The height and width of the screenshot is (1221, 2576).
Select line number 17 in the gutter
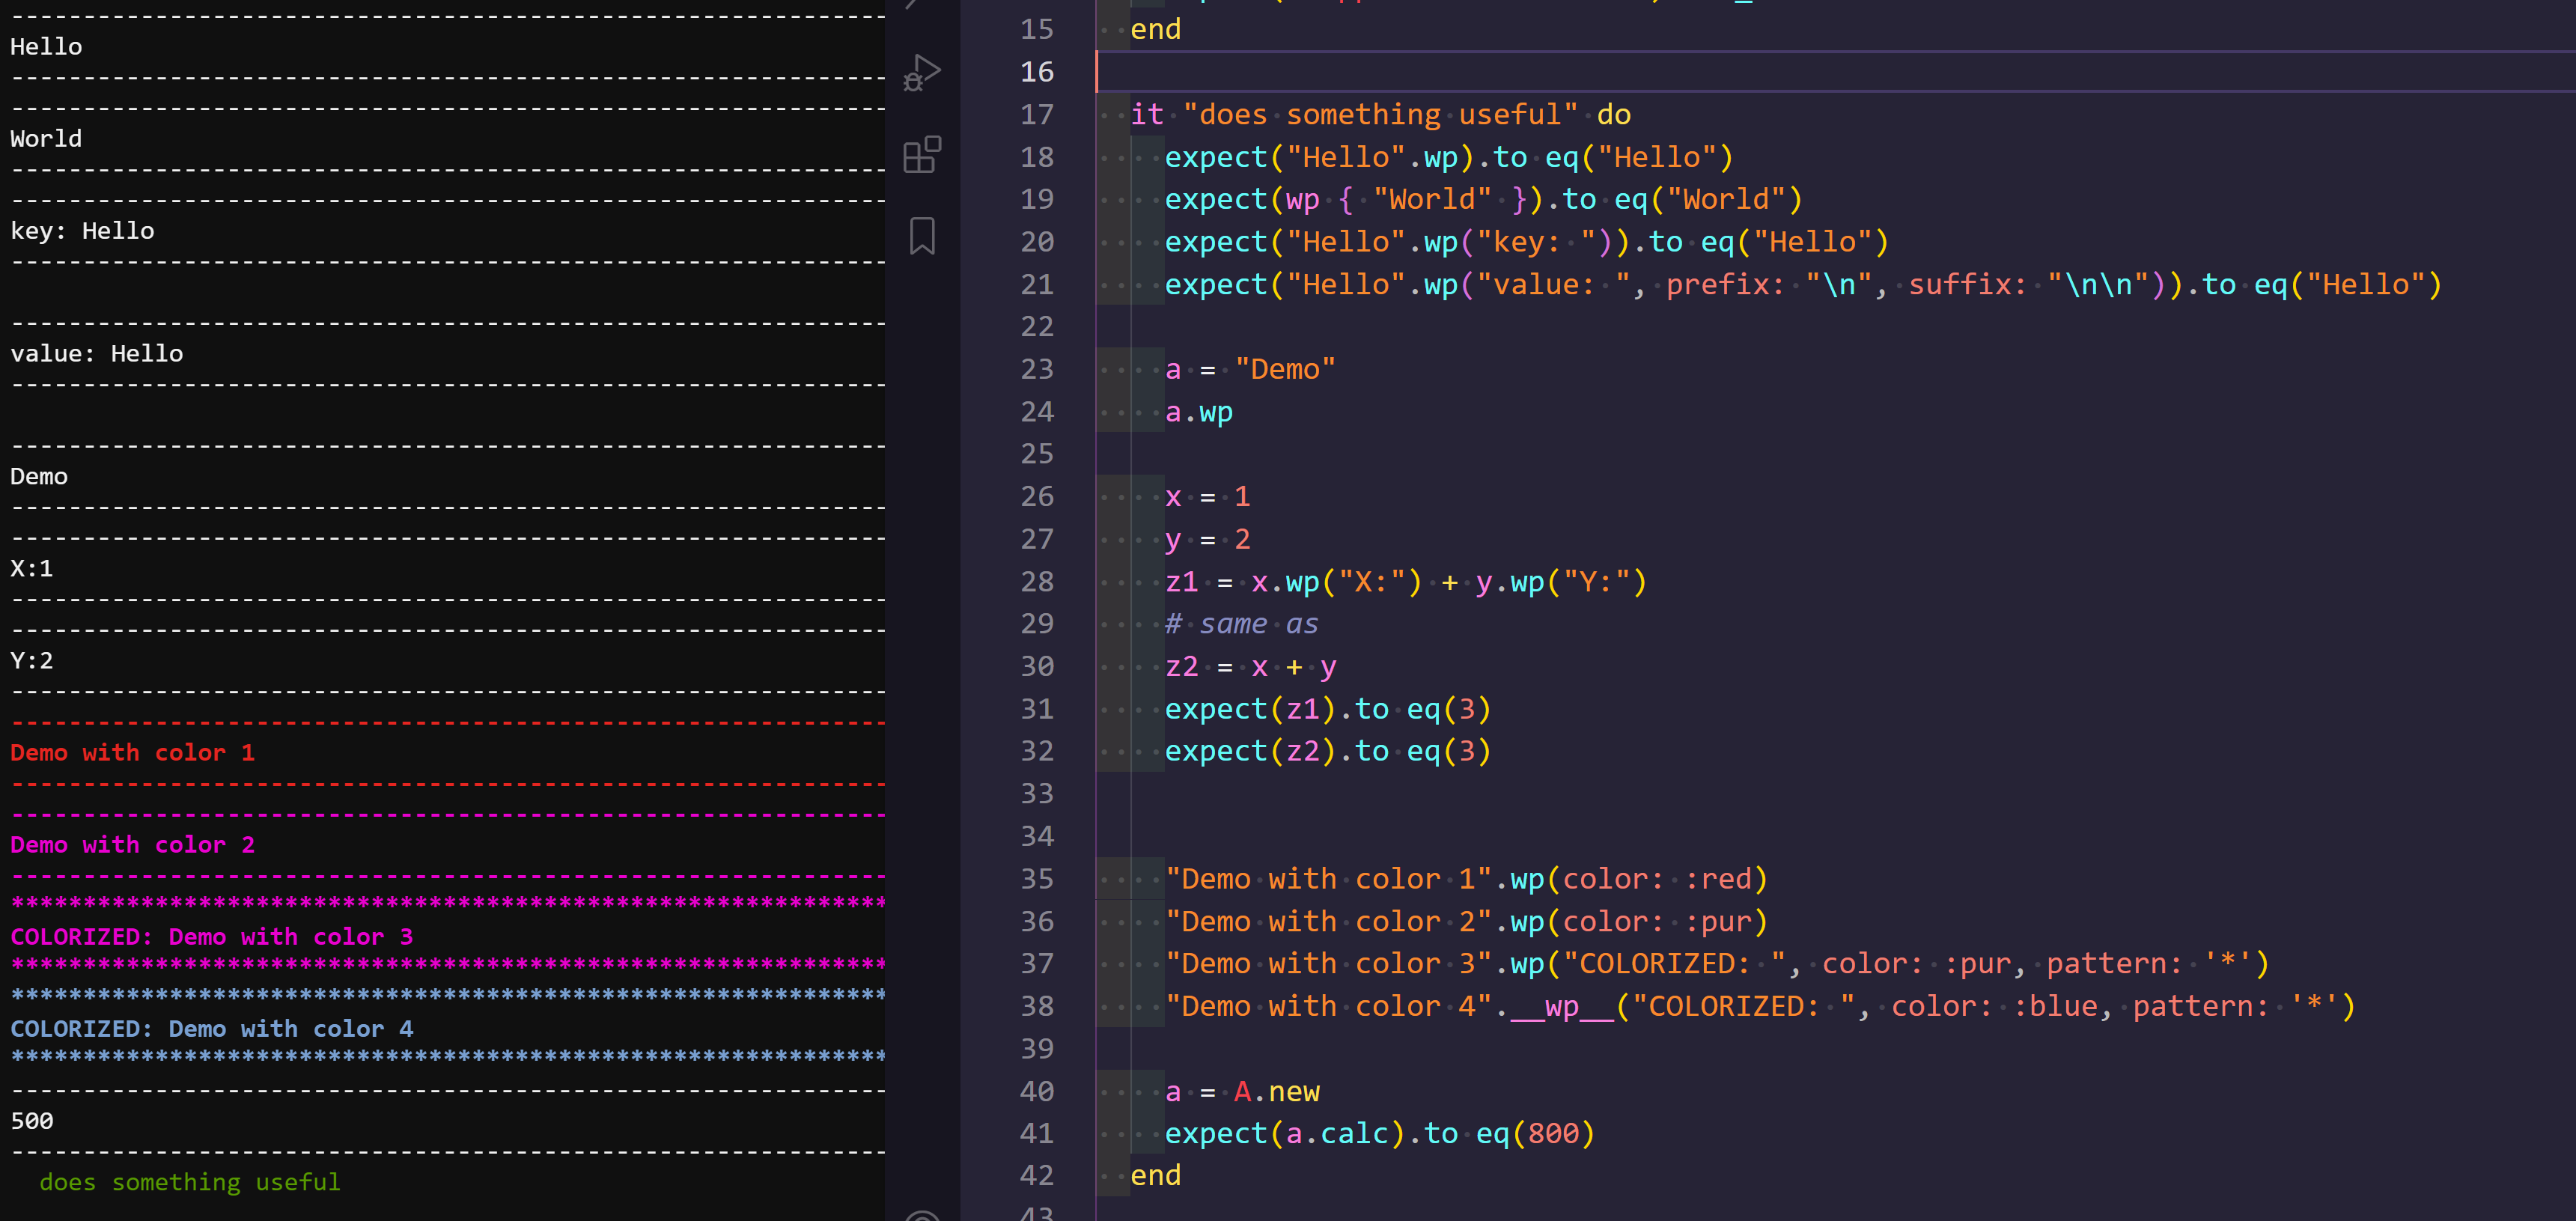[x=1036, y=114]
